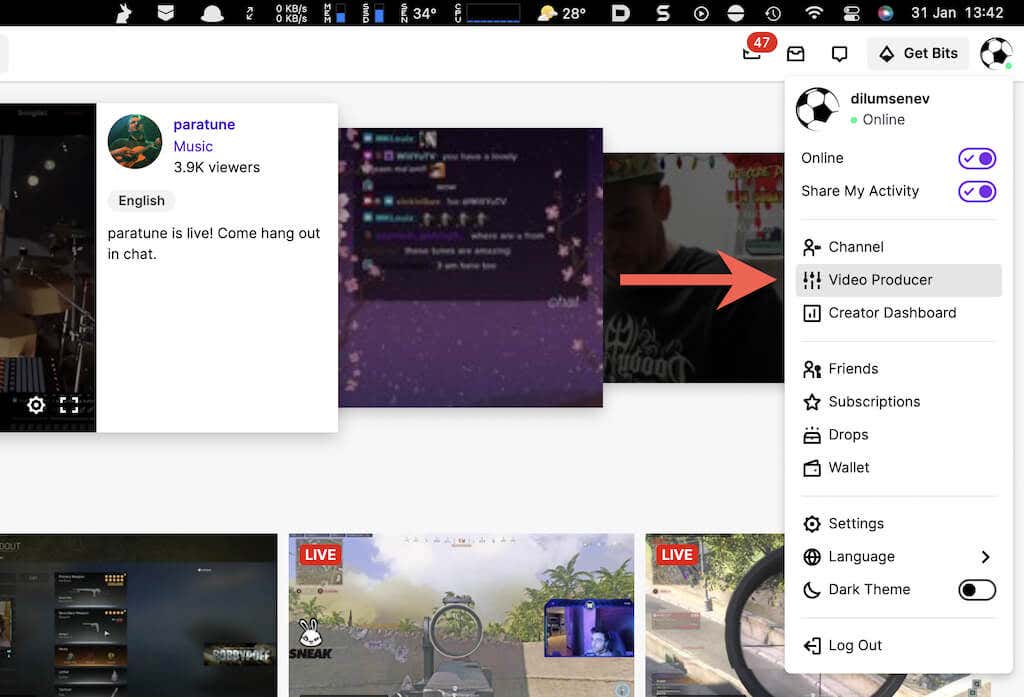Expand the Language submenu chevron

985,556
